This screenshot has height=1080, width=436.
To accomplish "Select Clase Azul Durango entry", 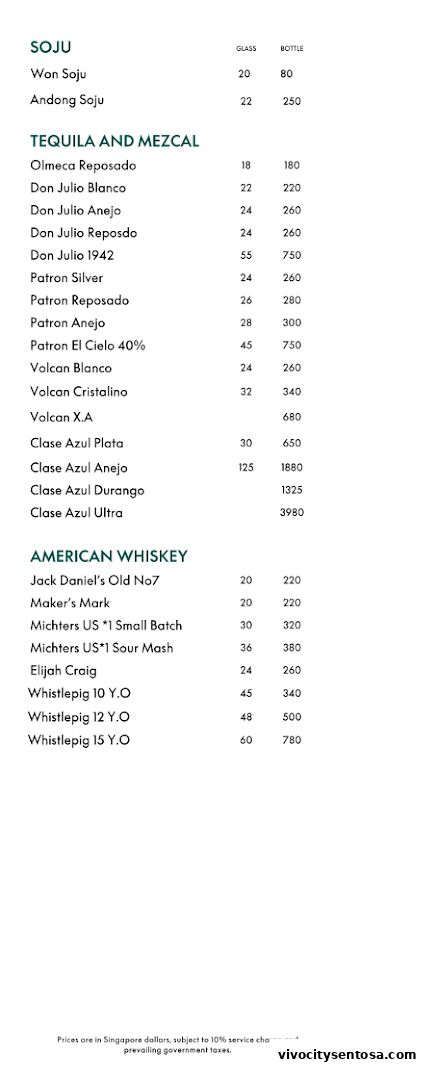I will coord(87,490).
